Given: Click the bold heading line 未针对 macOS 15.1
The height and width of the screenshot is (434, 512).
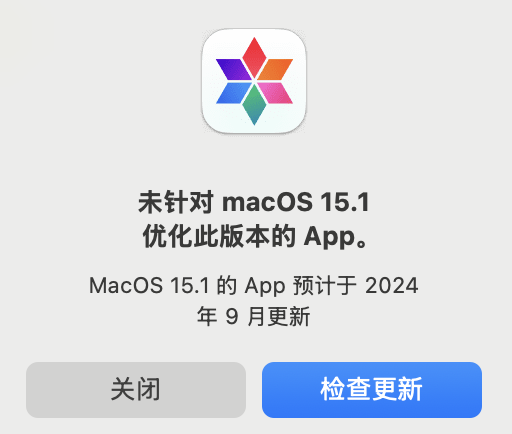Looking at the screenshot, I should coord(254,202).
